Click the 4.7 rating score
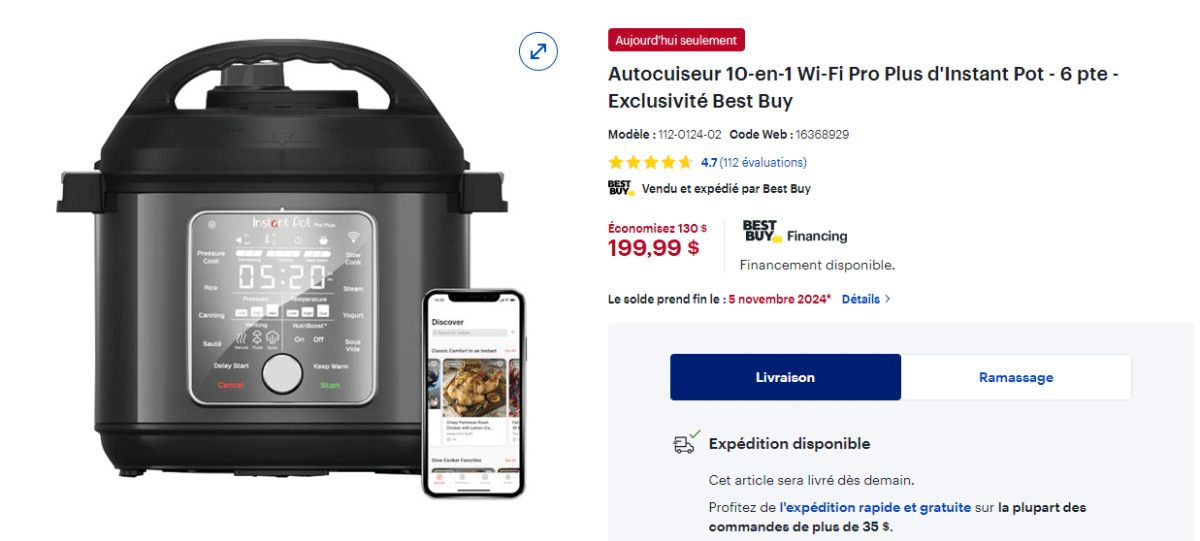The width and height of the screenshot is (1200, 541). click(709, 162)
